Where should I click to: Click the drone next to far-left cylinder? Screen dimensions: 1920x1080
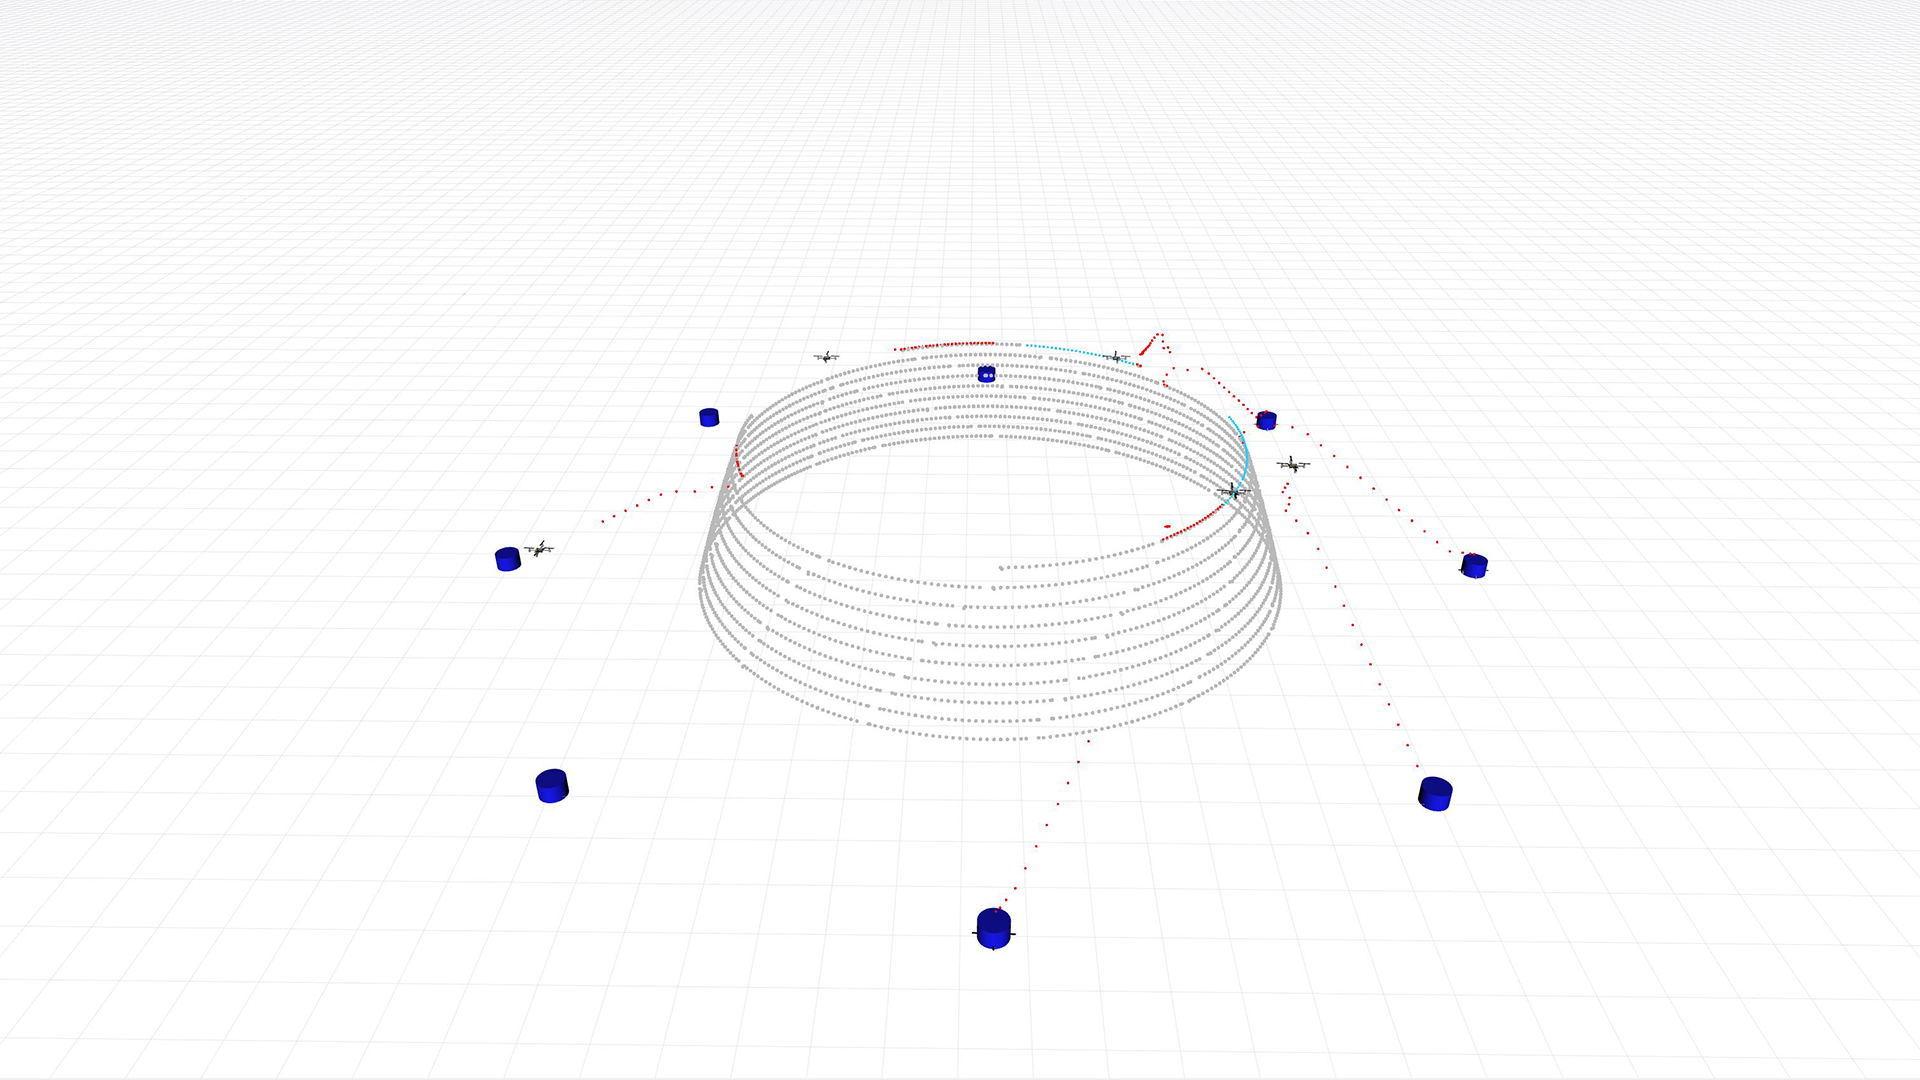[539, 548]
